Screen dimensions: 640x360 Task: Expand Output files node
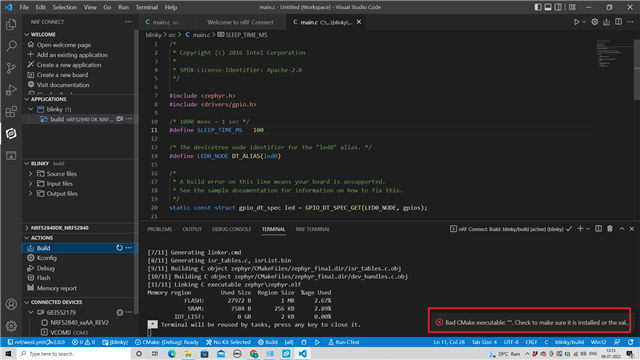coord(31,193)
